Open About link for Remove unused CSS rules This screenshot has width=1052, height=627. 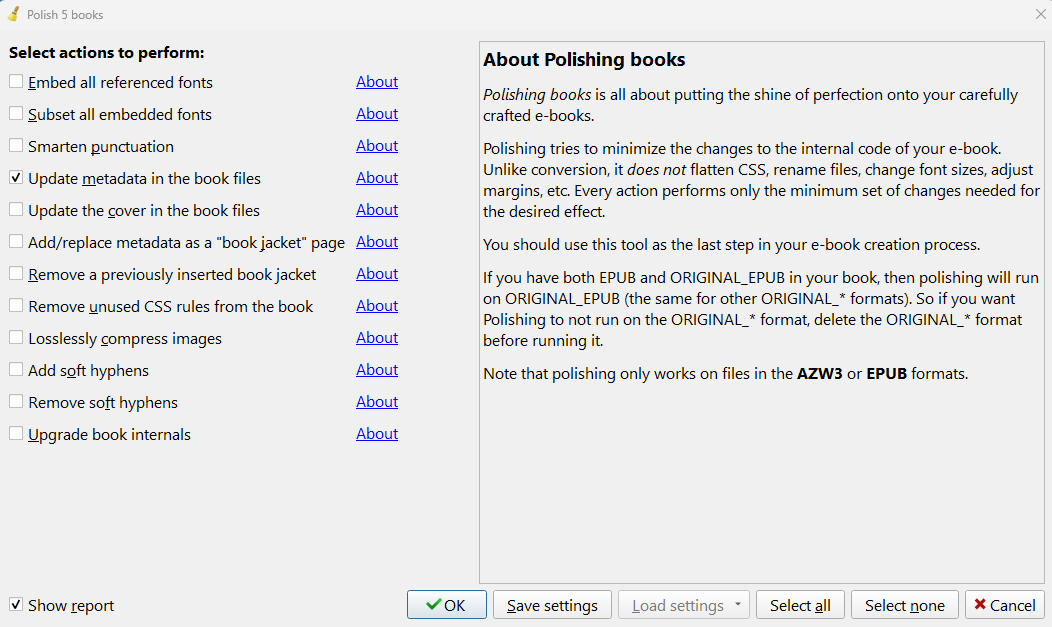(x=377, y=306)
